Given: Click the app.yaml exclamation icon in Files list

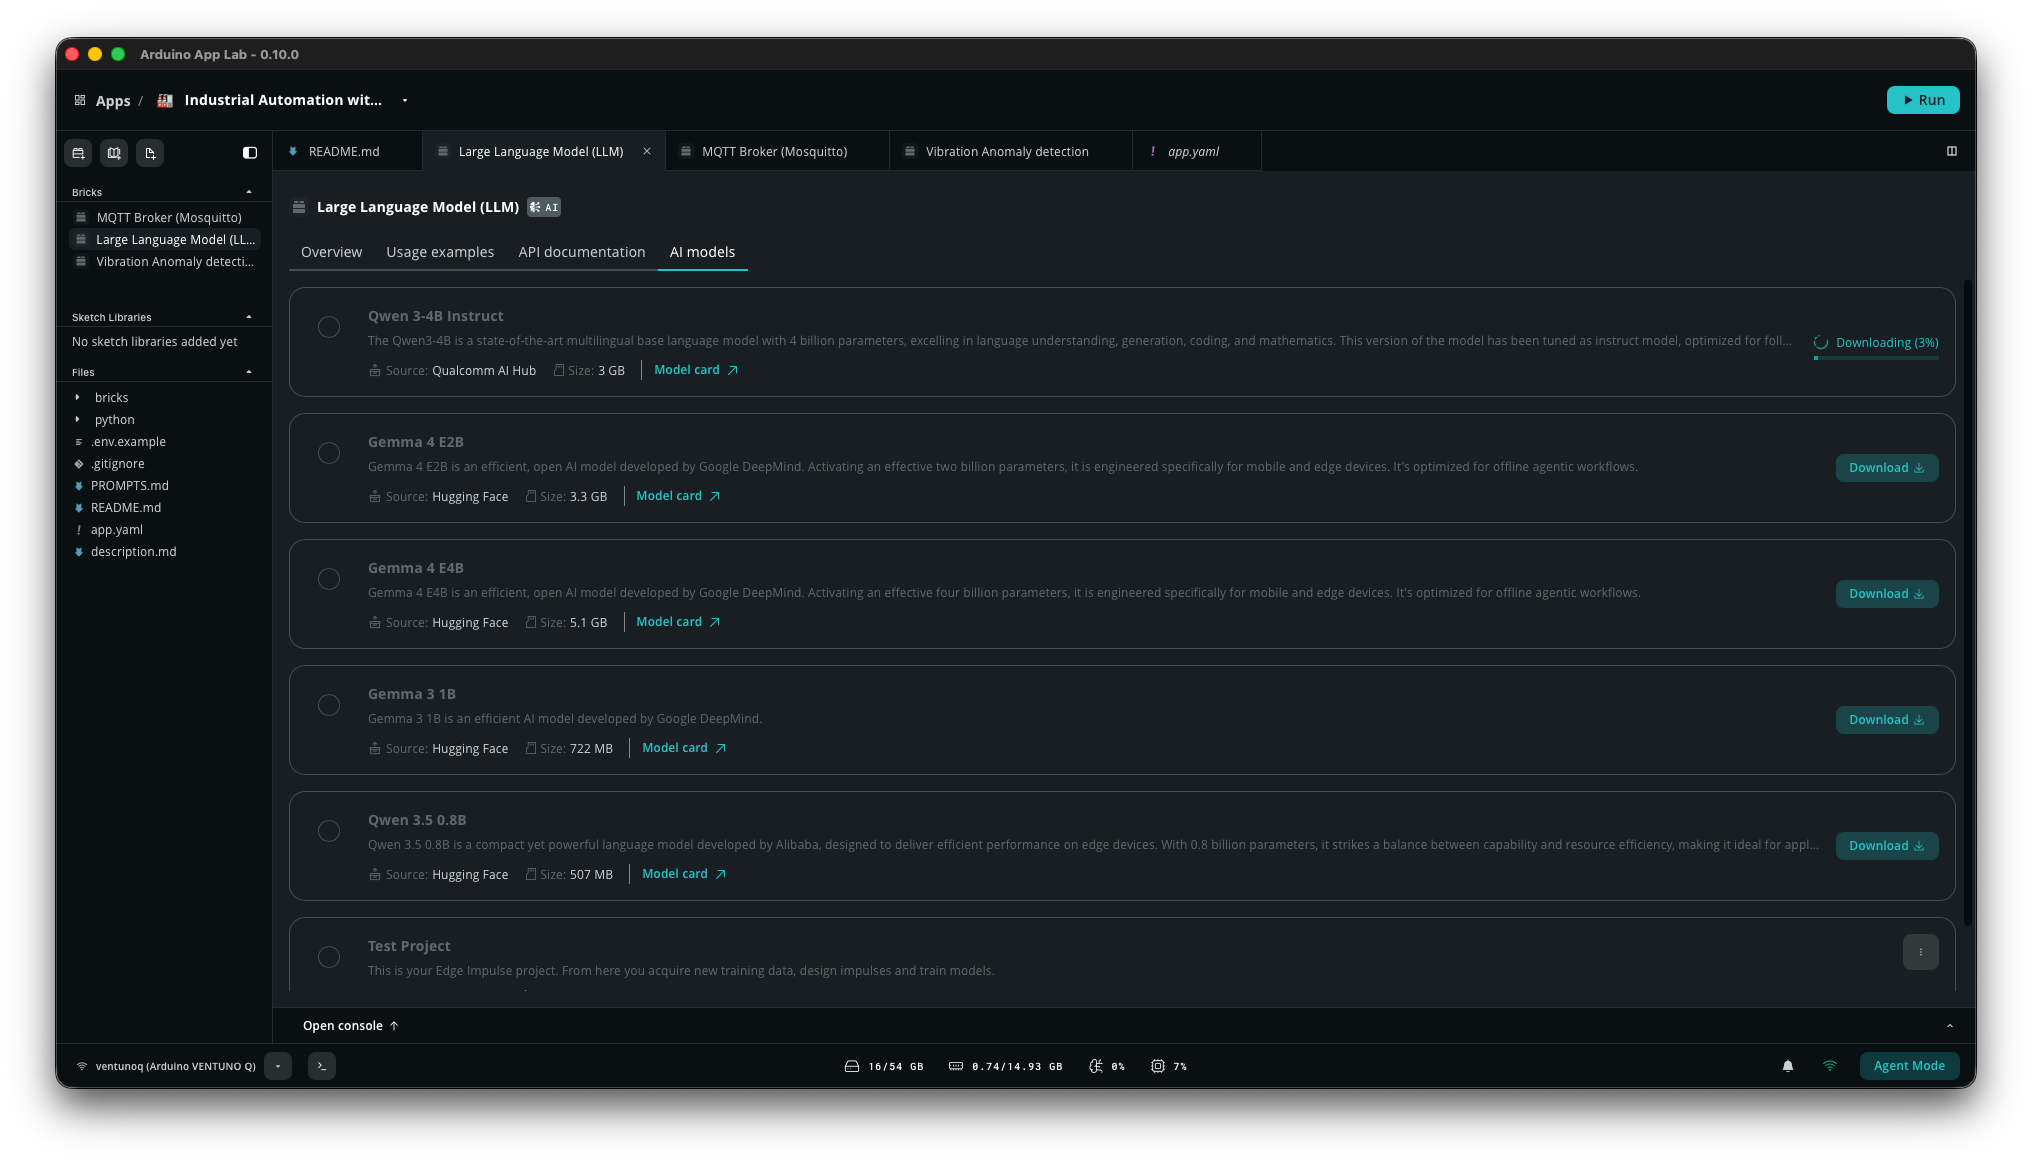Looking at the screenshot, I should 79,530.
